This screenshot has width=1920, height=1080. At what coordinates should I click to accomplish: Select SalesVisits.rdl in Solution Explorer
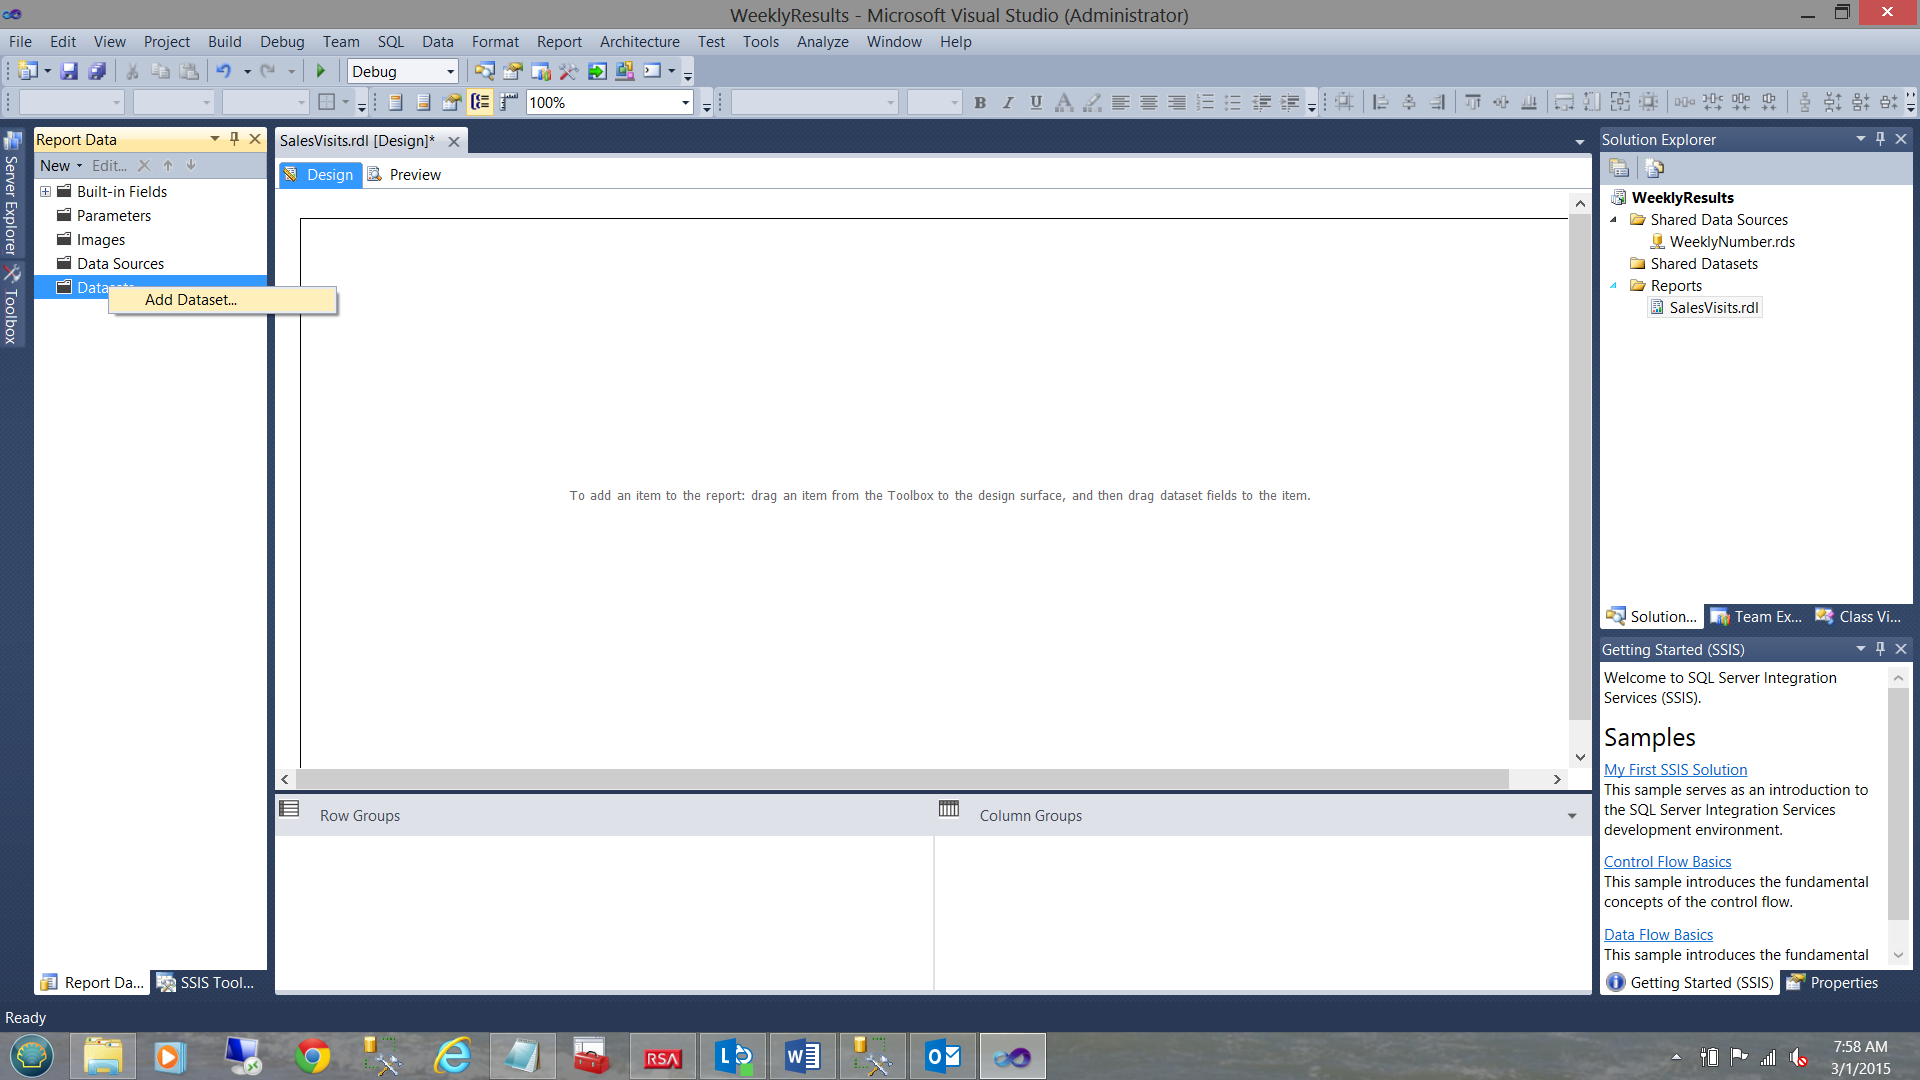point(1713,308)
